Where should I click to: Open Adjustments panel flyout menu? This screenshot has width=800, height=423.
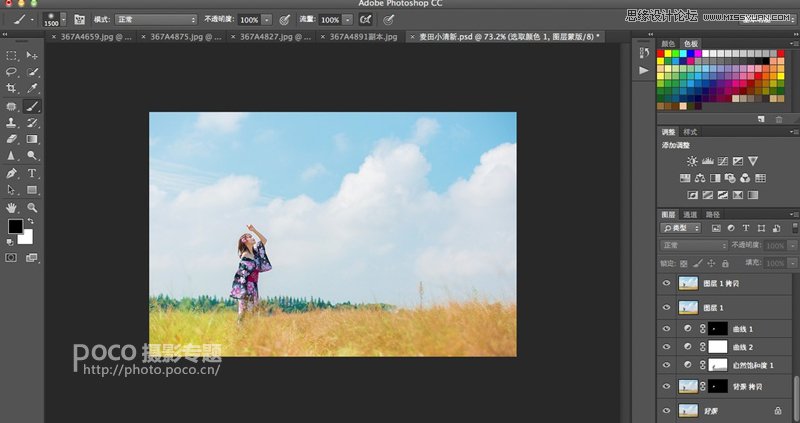792,132
